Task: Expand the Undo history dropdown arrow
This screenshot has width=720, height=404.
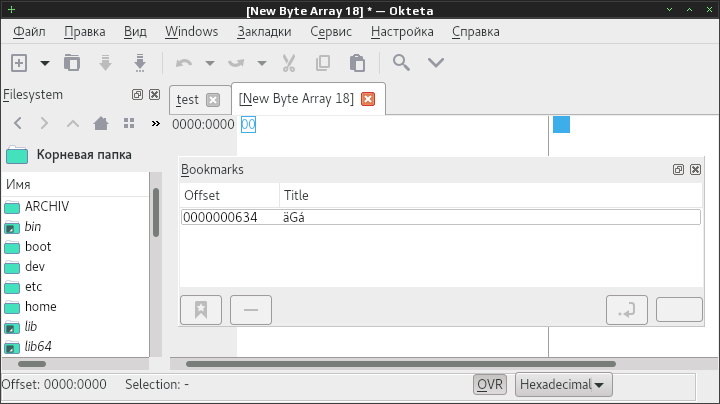Action: 210,63
